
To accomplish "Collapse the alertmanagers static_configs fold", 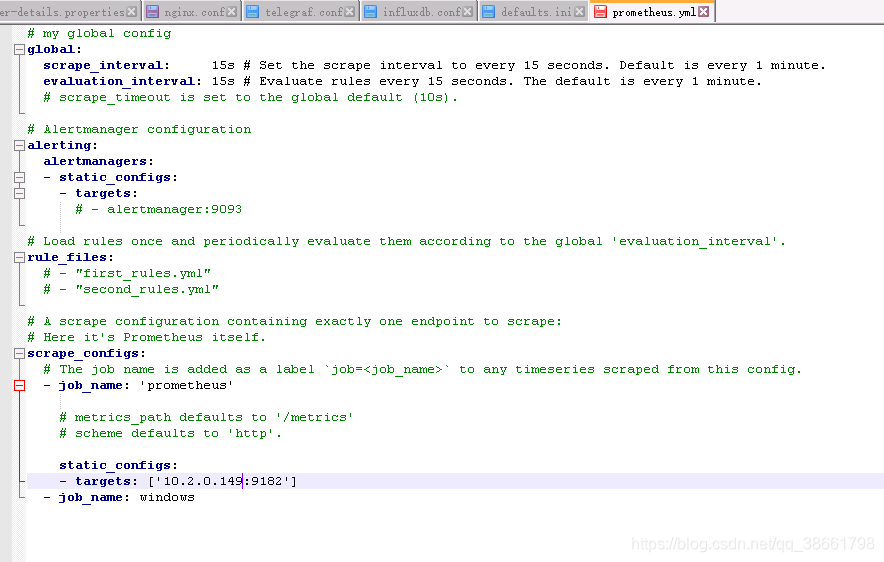I will point(19,178).
